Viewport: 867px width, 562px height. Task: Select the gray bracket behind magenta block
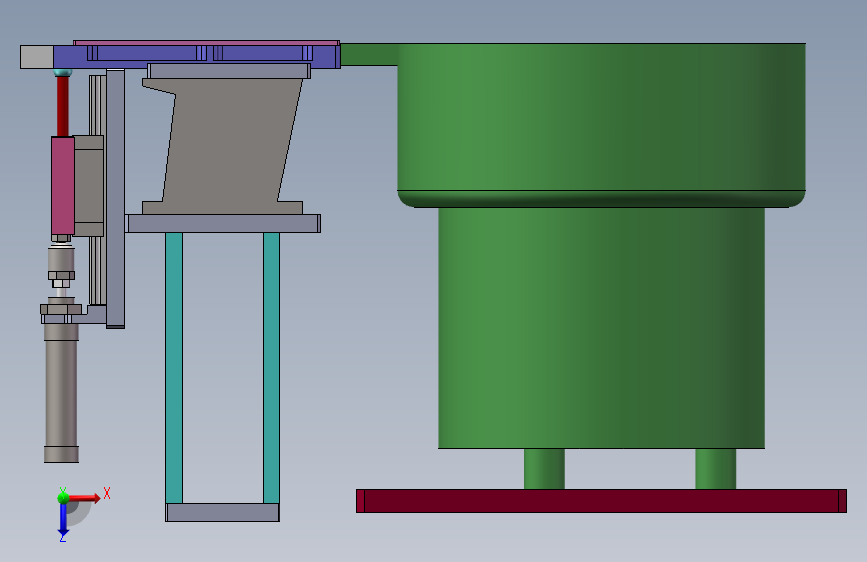coord(89,186)
